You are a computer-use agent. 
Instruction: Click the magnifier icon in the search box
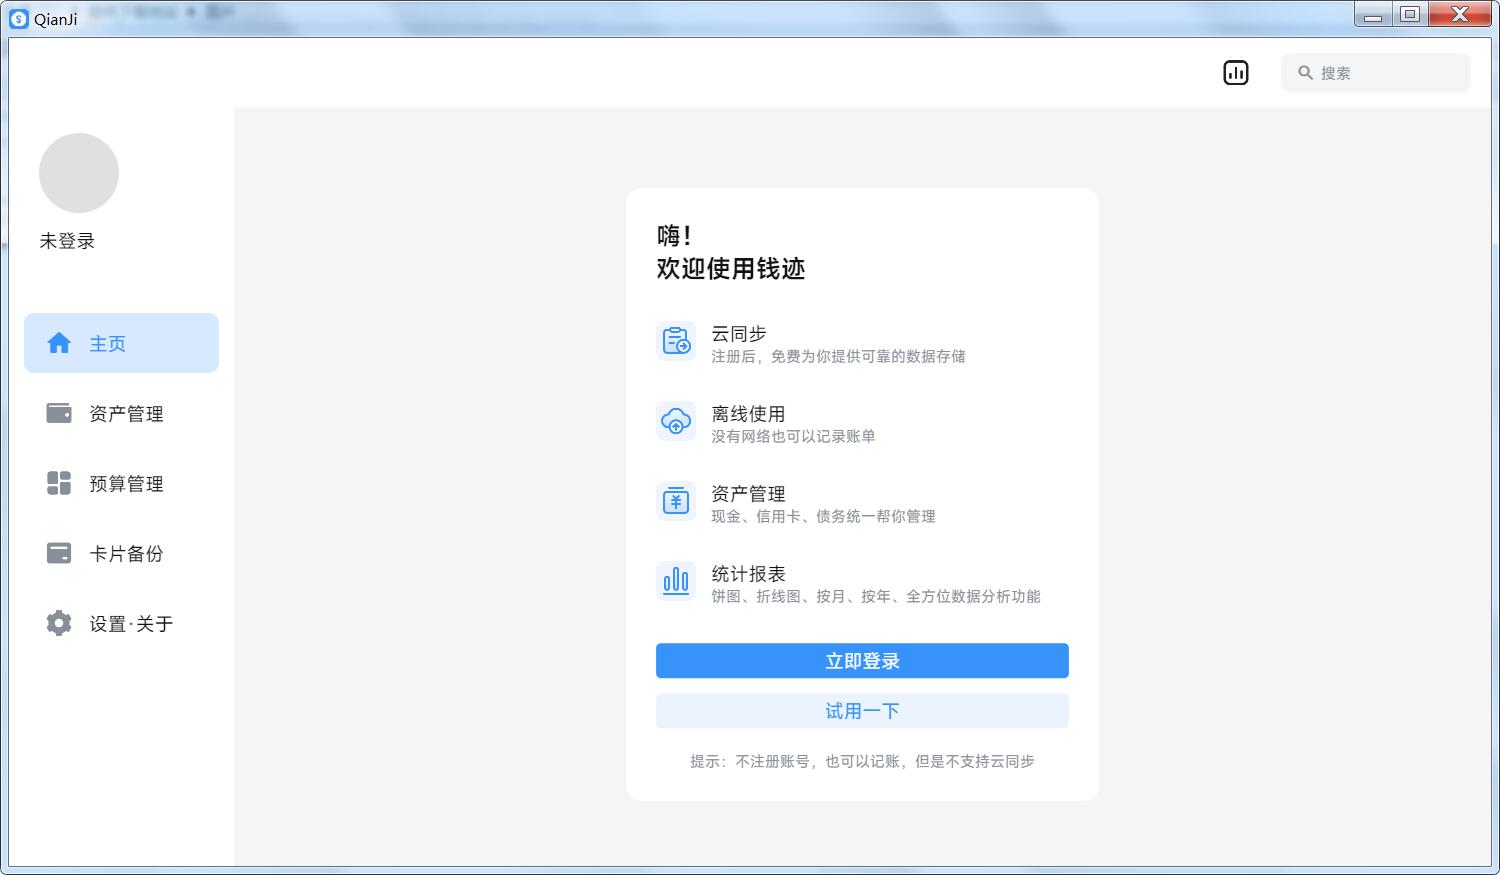(1305, 73)
